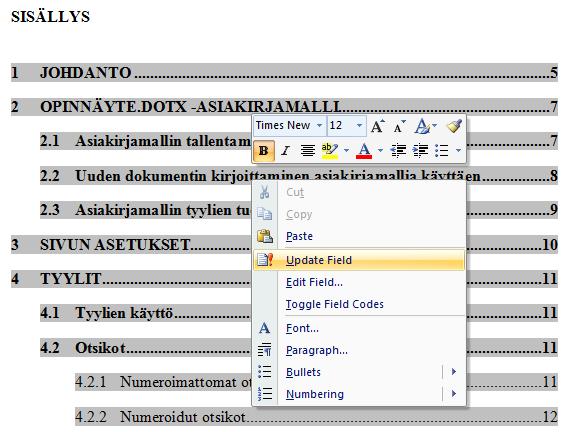Viewport: 574px width, 432px height.
Task: Open the Paragraph... dialog entry
Action: tap(359, 350)
